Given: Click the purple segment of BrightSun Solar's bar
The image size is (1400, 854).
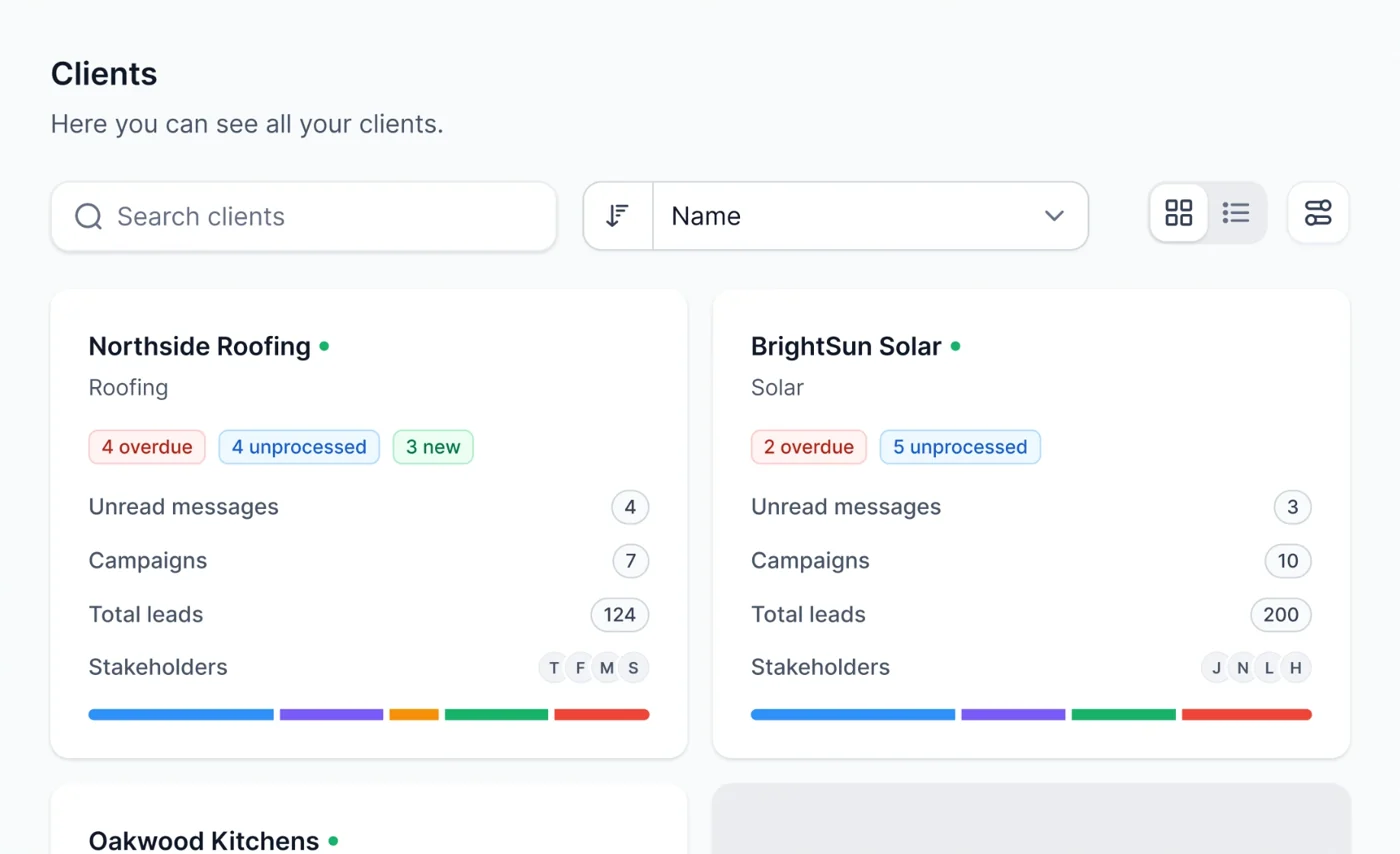Looking at the screenshot, I should (1013, 715).
